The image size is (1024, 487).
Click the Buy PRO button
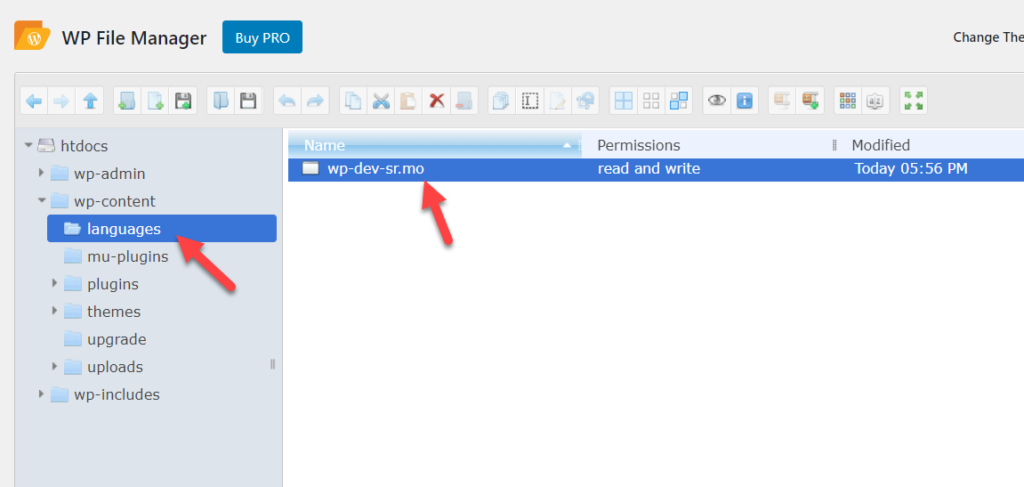click(262, 37)
